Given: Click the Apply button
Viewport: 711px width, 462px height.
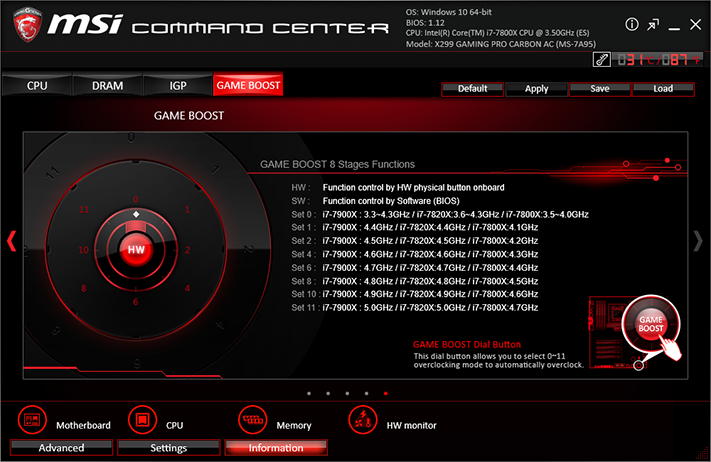Looking at the screenshot, I should tap(536, 89).
